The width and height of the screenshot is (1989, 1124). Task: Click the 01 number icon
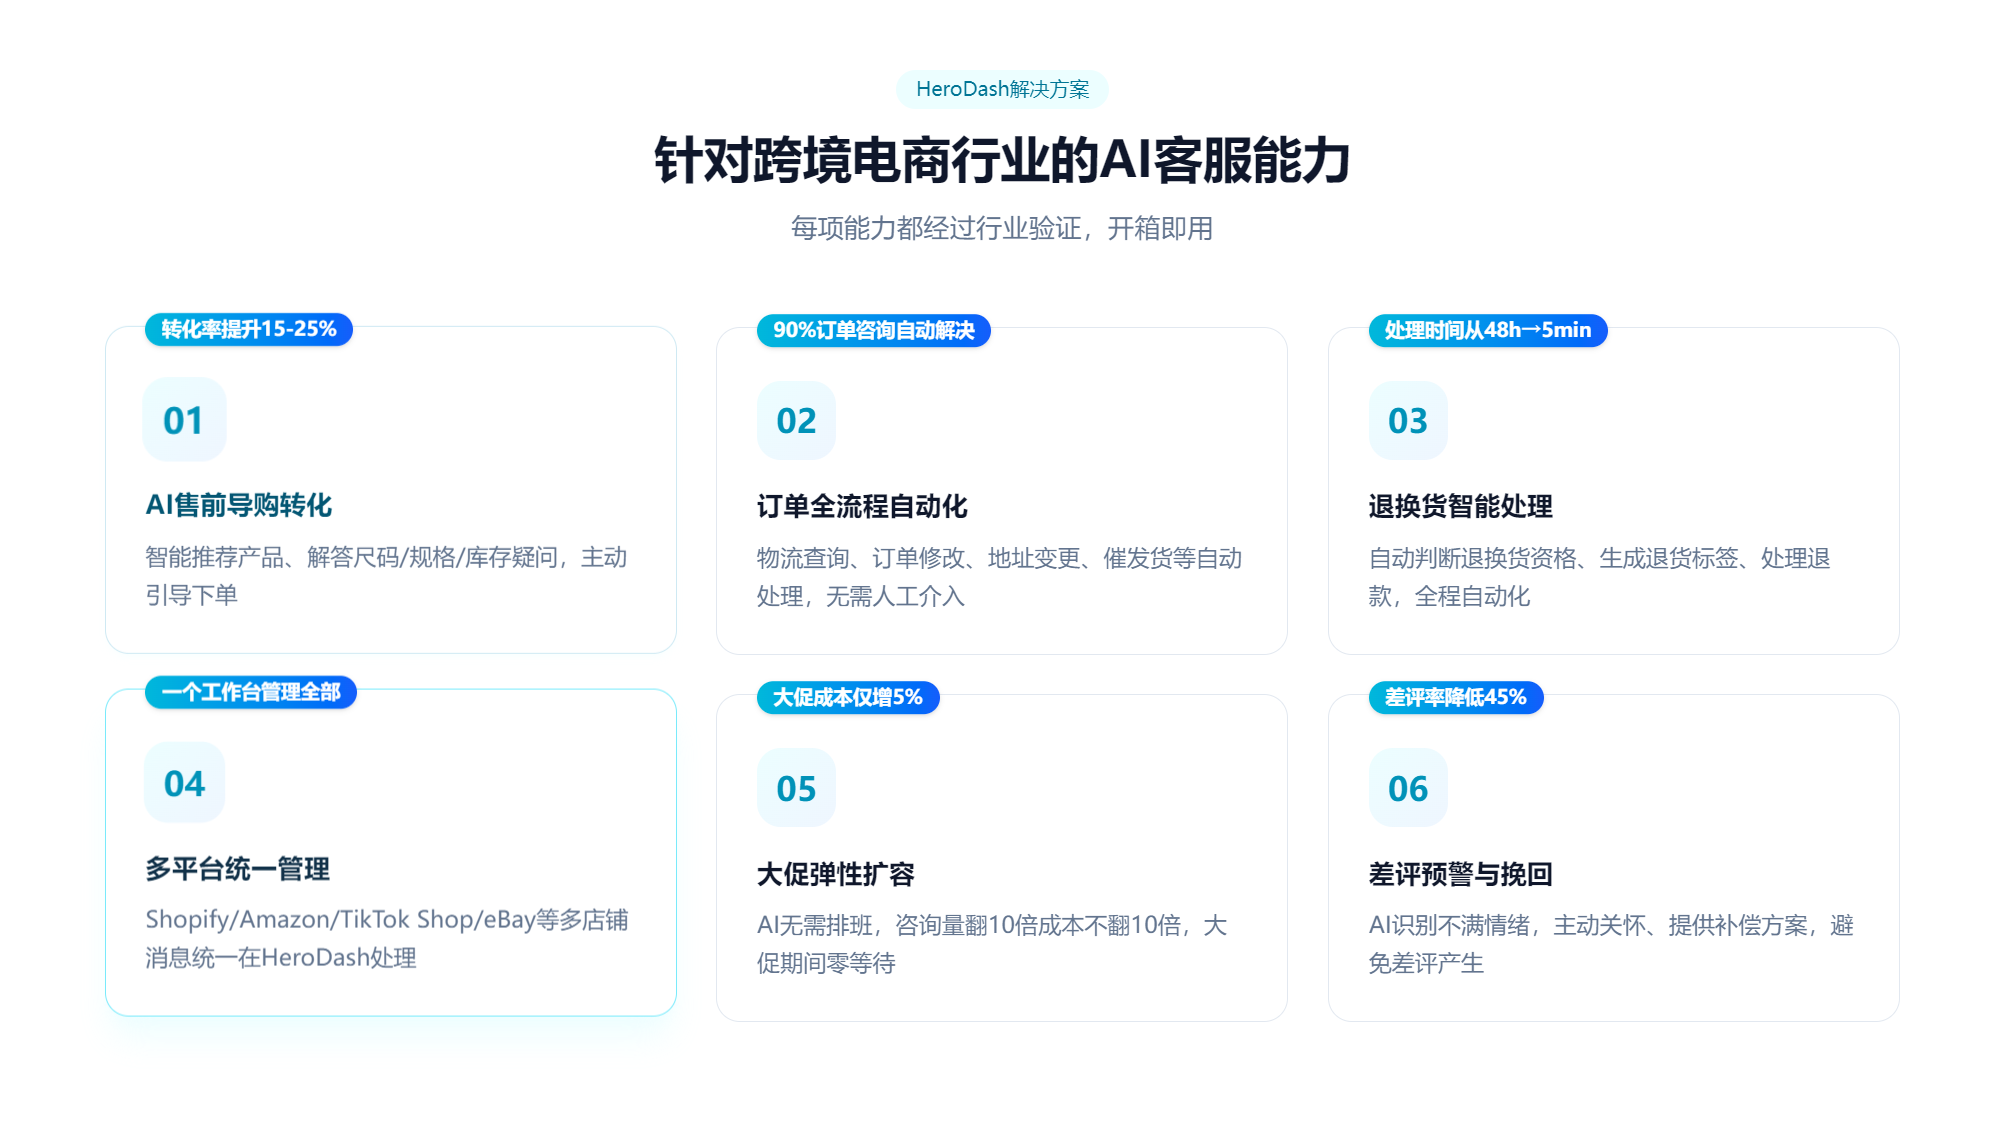[184, 420]
